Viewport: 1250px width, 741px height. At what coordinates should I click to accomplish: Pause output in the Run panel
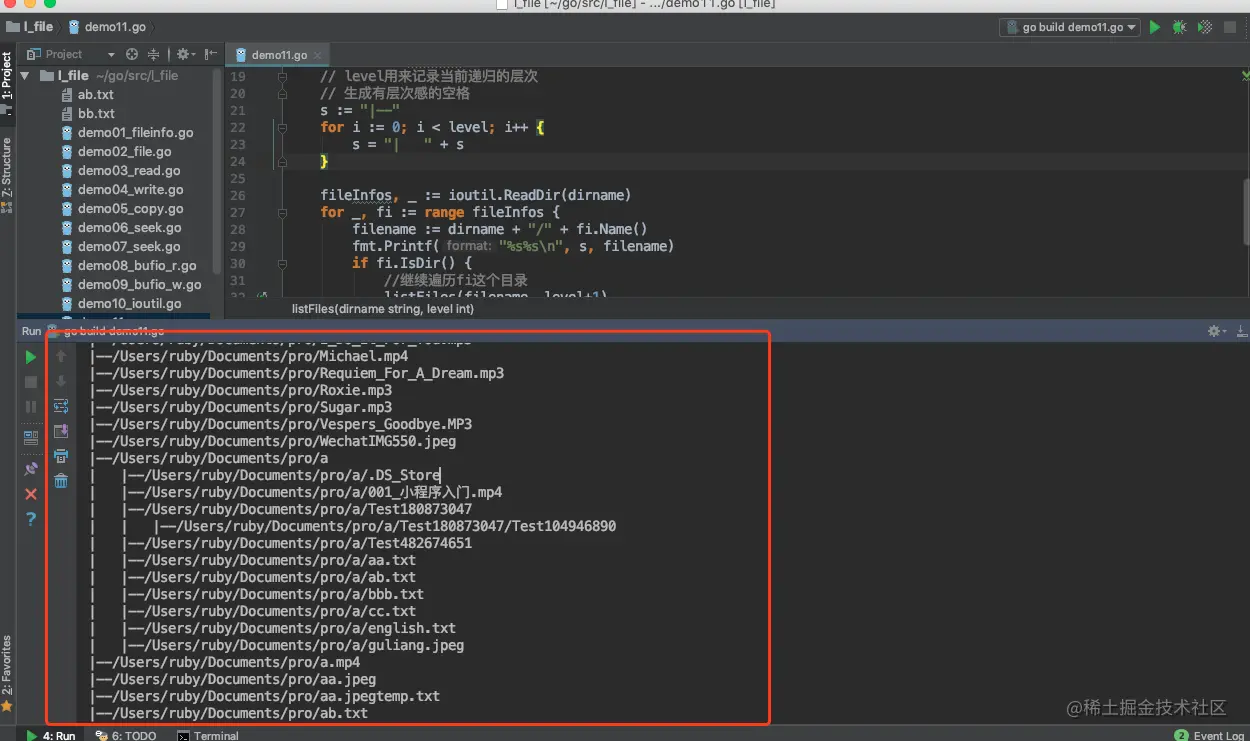tap(31, 407)
